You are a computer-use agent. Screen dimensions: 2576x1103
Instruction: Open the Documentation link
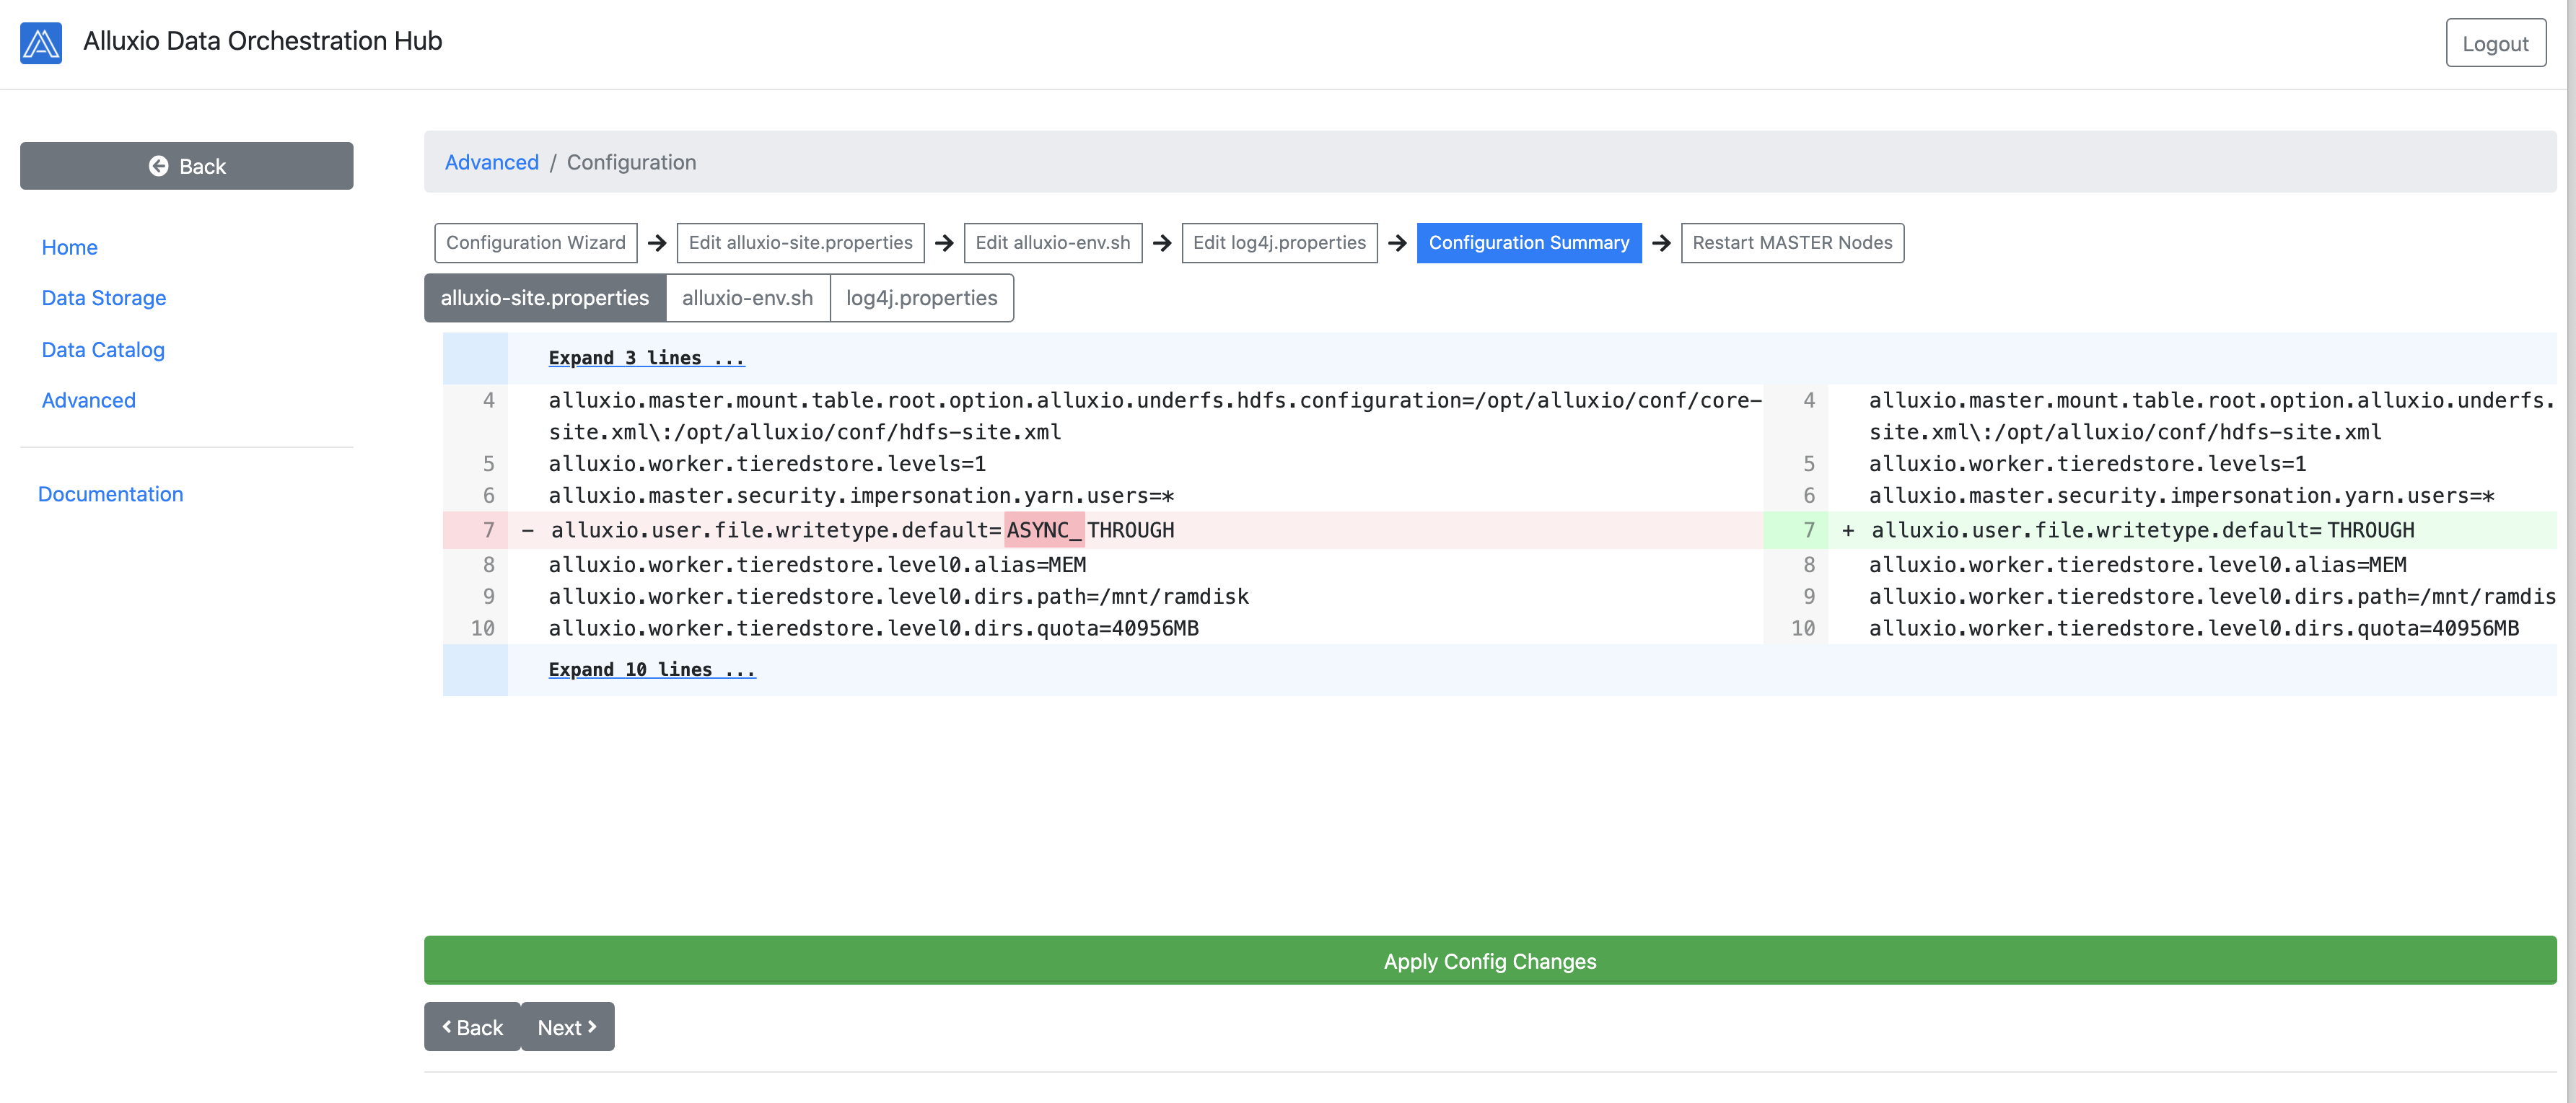(111, 494)
